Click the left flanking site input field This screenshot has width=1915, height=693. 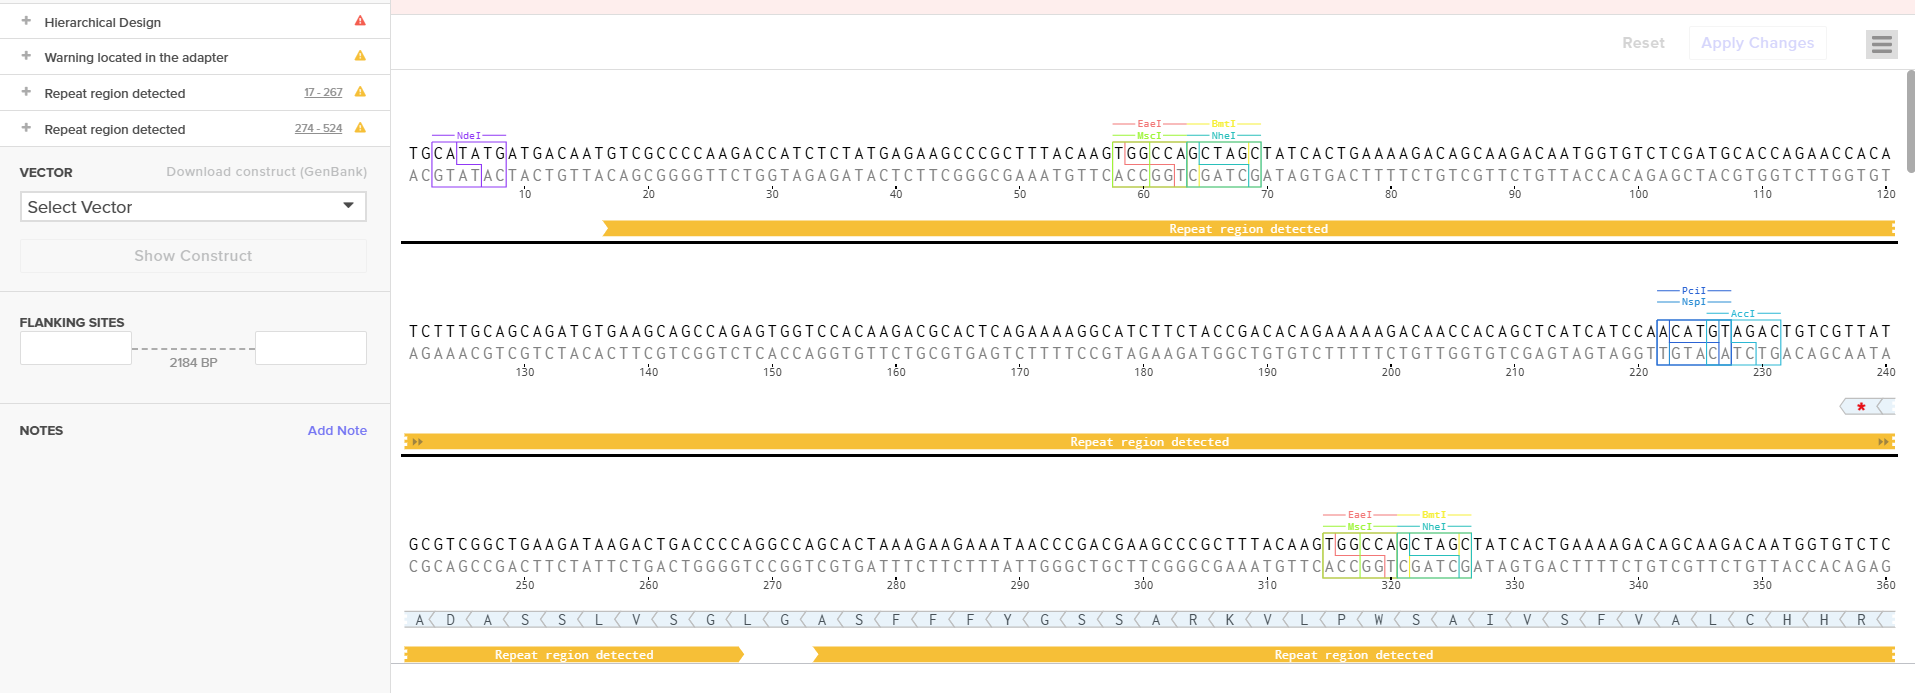click(76, 348)
